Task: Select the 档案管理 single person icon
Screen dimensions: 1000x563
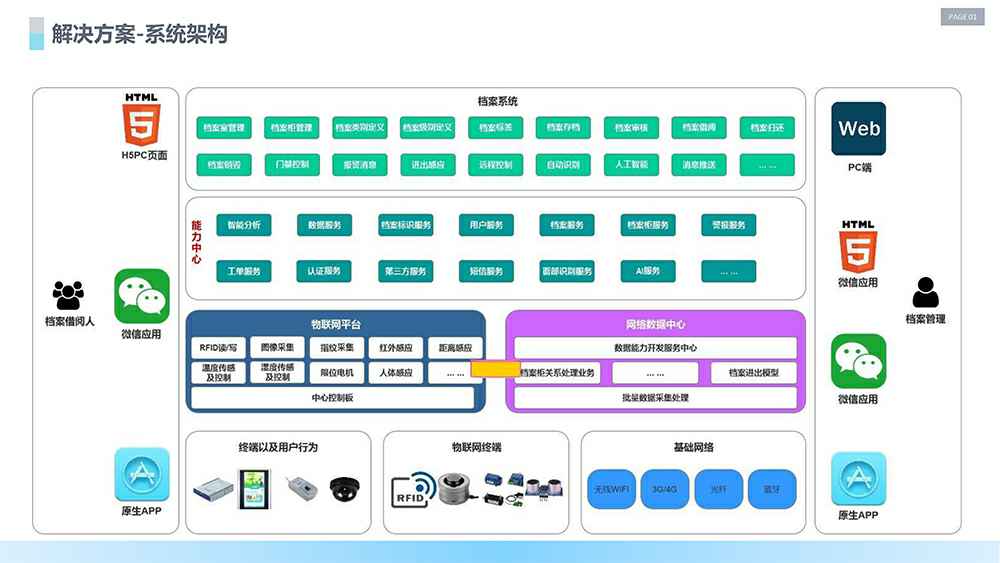Action: click(x=925, y=293)
